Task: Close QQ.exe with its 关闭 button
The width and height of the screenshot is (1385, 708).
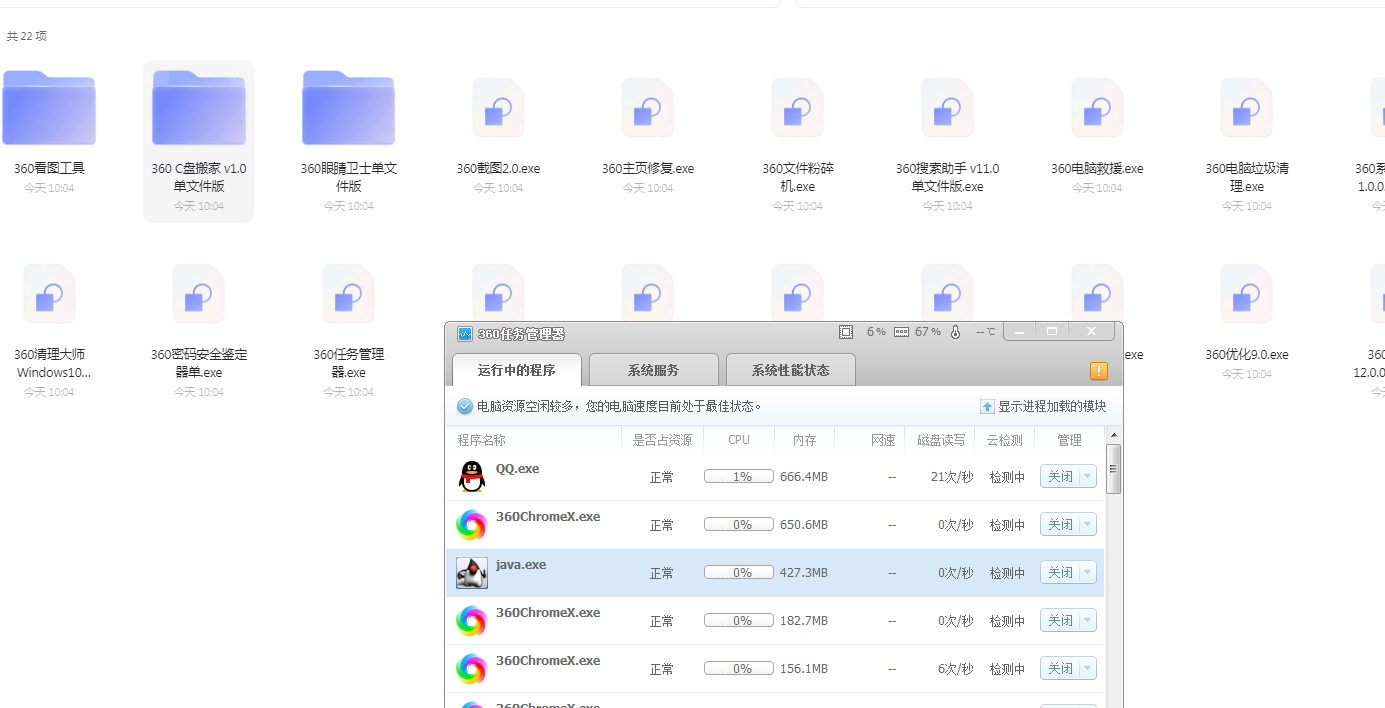Action: click(1060, 477)
